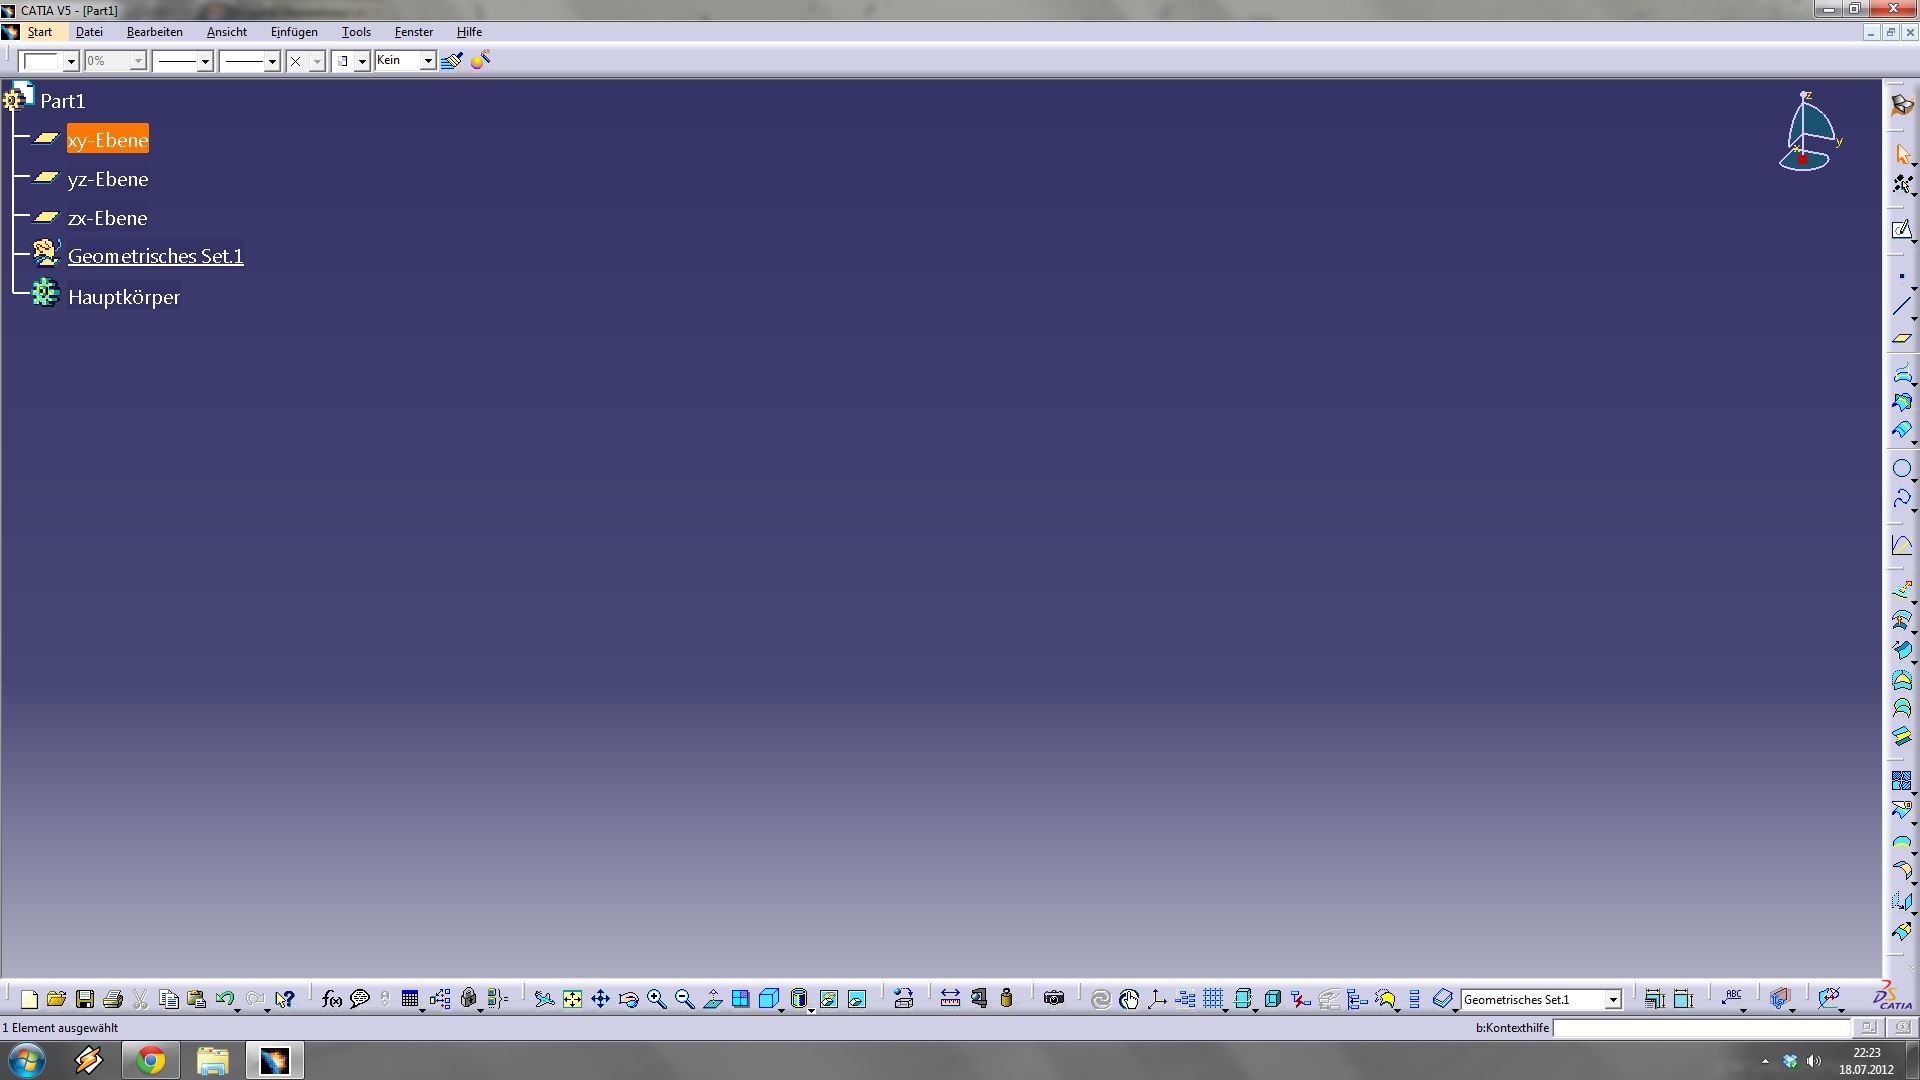Open Google Chrome from taskbar
The width and height of the screenshot is (1920, 1080).
[x=151, y=1060]
